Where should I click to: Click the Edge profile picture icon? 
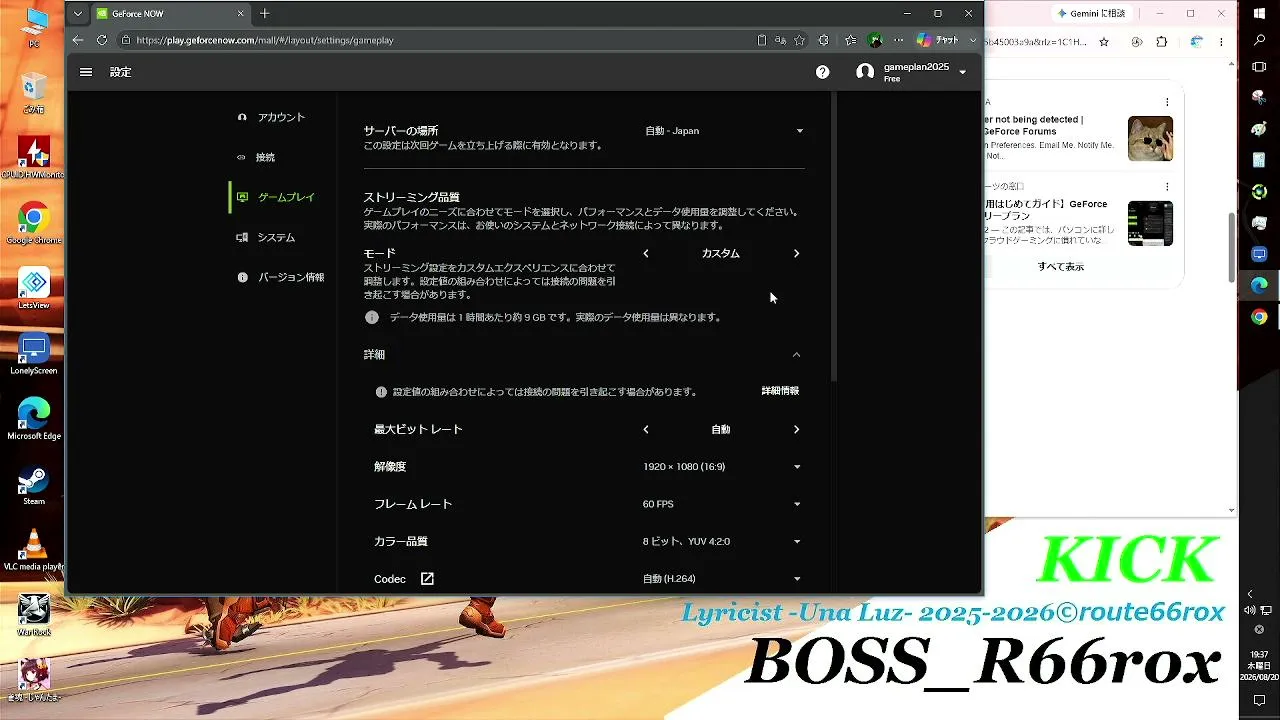tap(875, 40)
